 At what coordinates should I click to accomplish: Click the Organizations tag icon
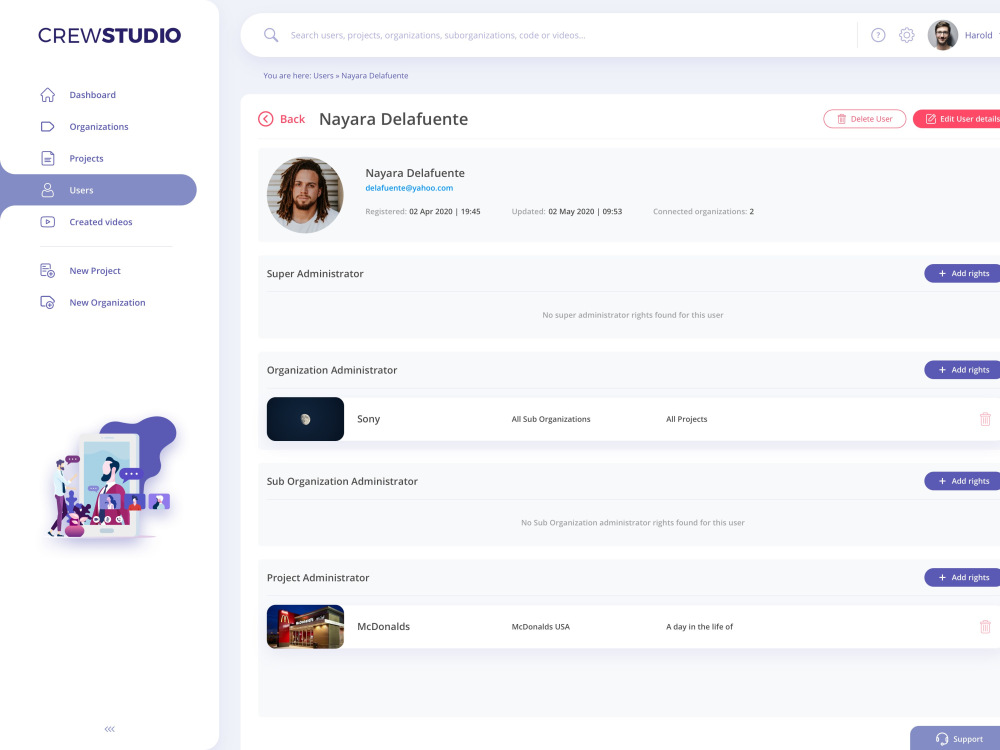click(48, 126)
